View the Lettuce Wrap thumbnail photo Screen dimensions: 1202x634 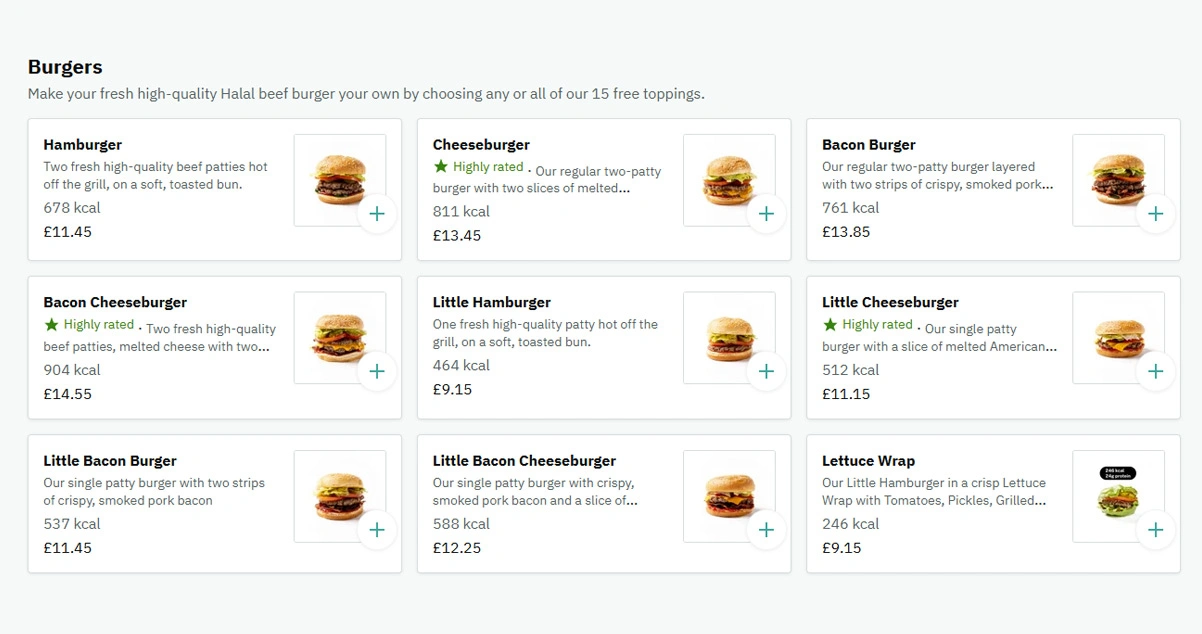(x=1117, y=495)
